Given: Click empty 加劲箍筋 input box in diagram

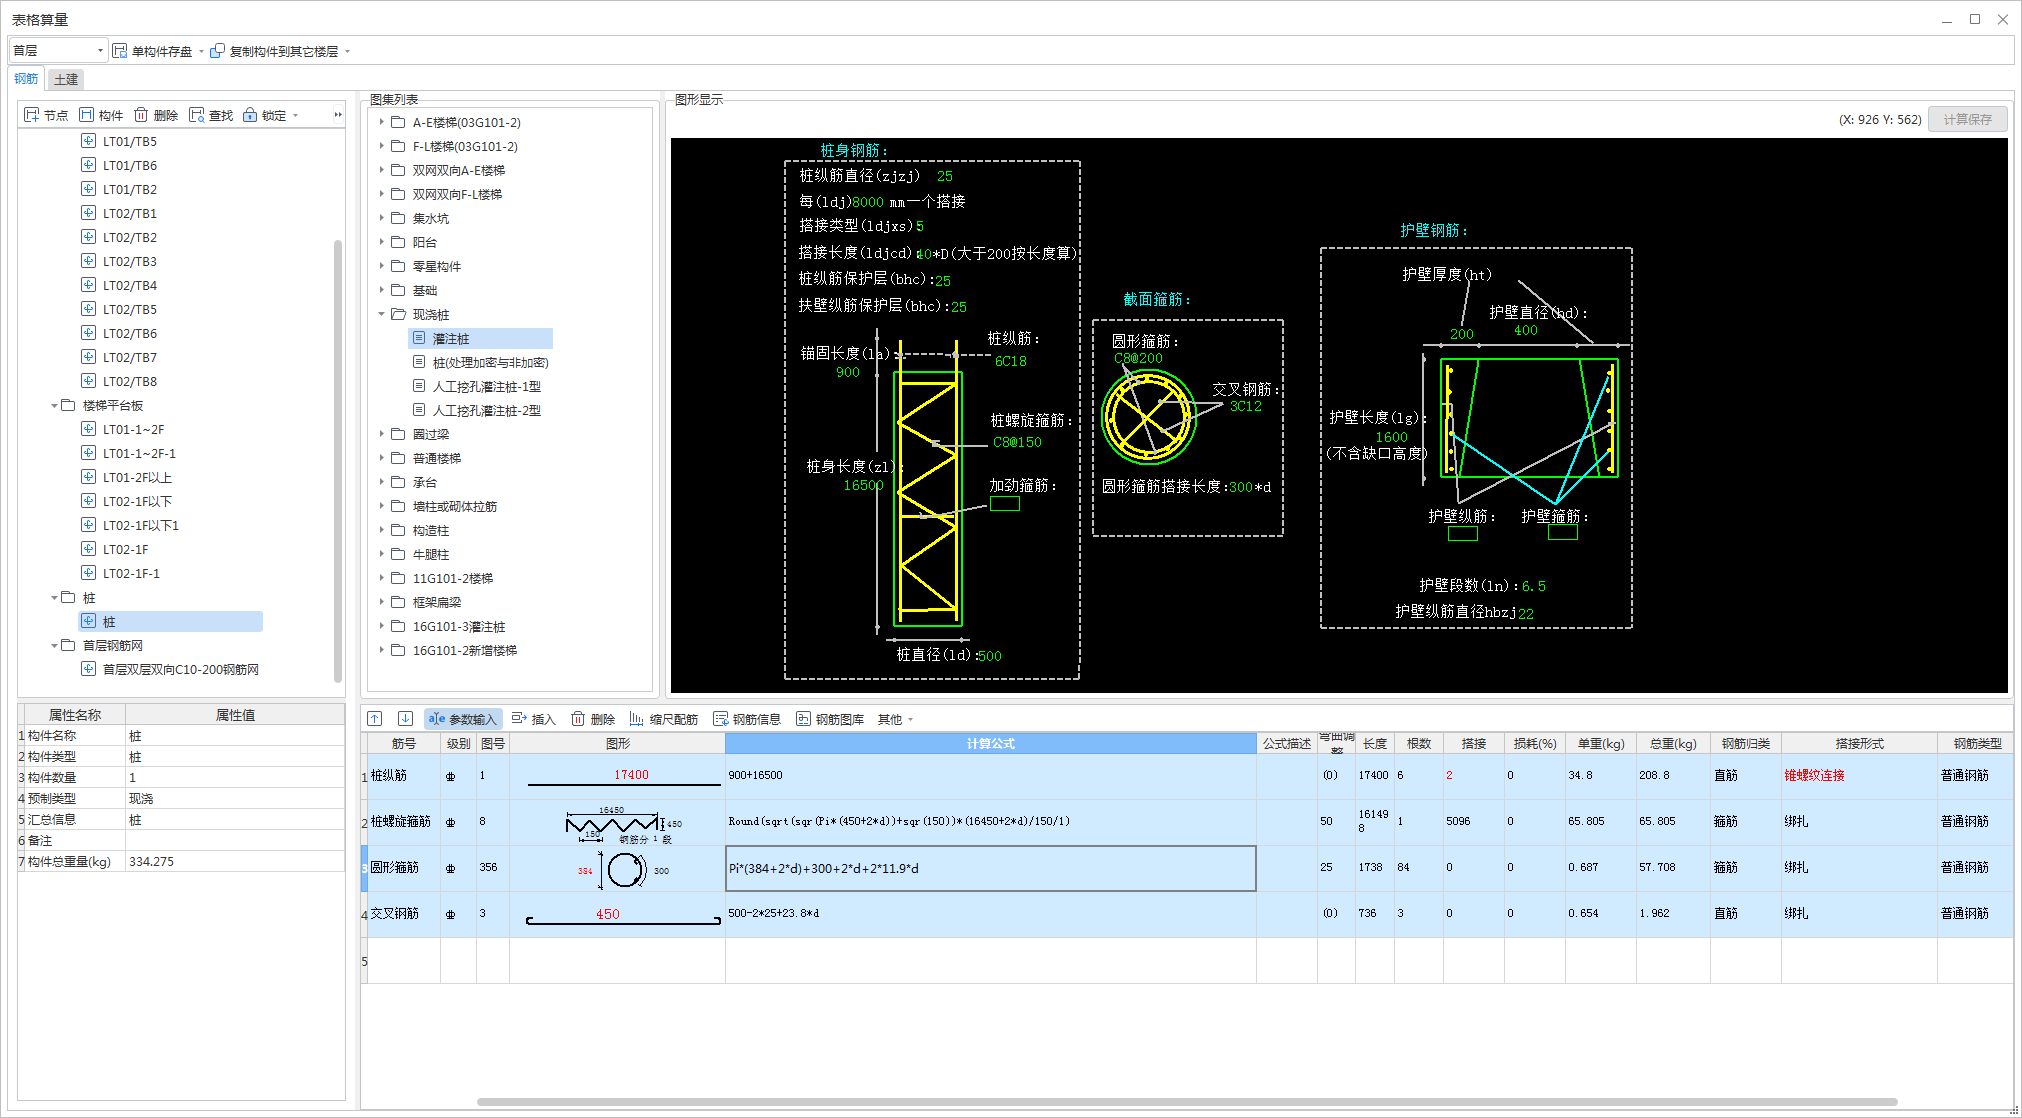Looking at the screenshot, I should (1005, 503).
